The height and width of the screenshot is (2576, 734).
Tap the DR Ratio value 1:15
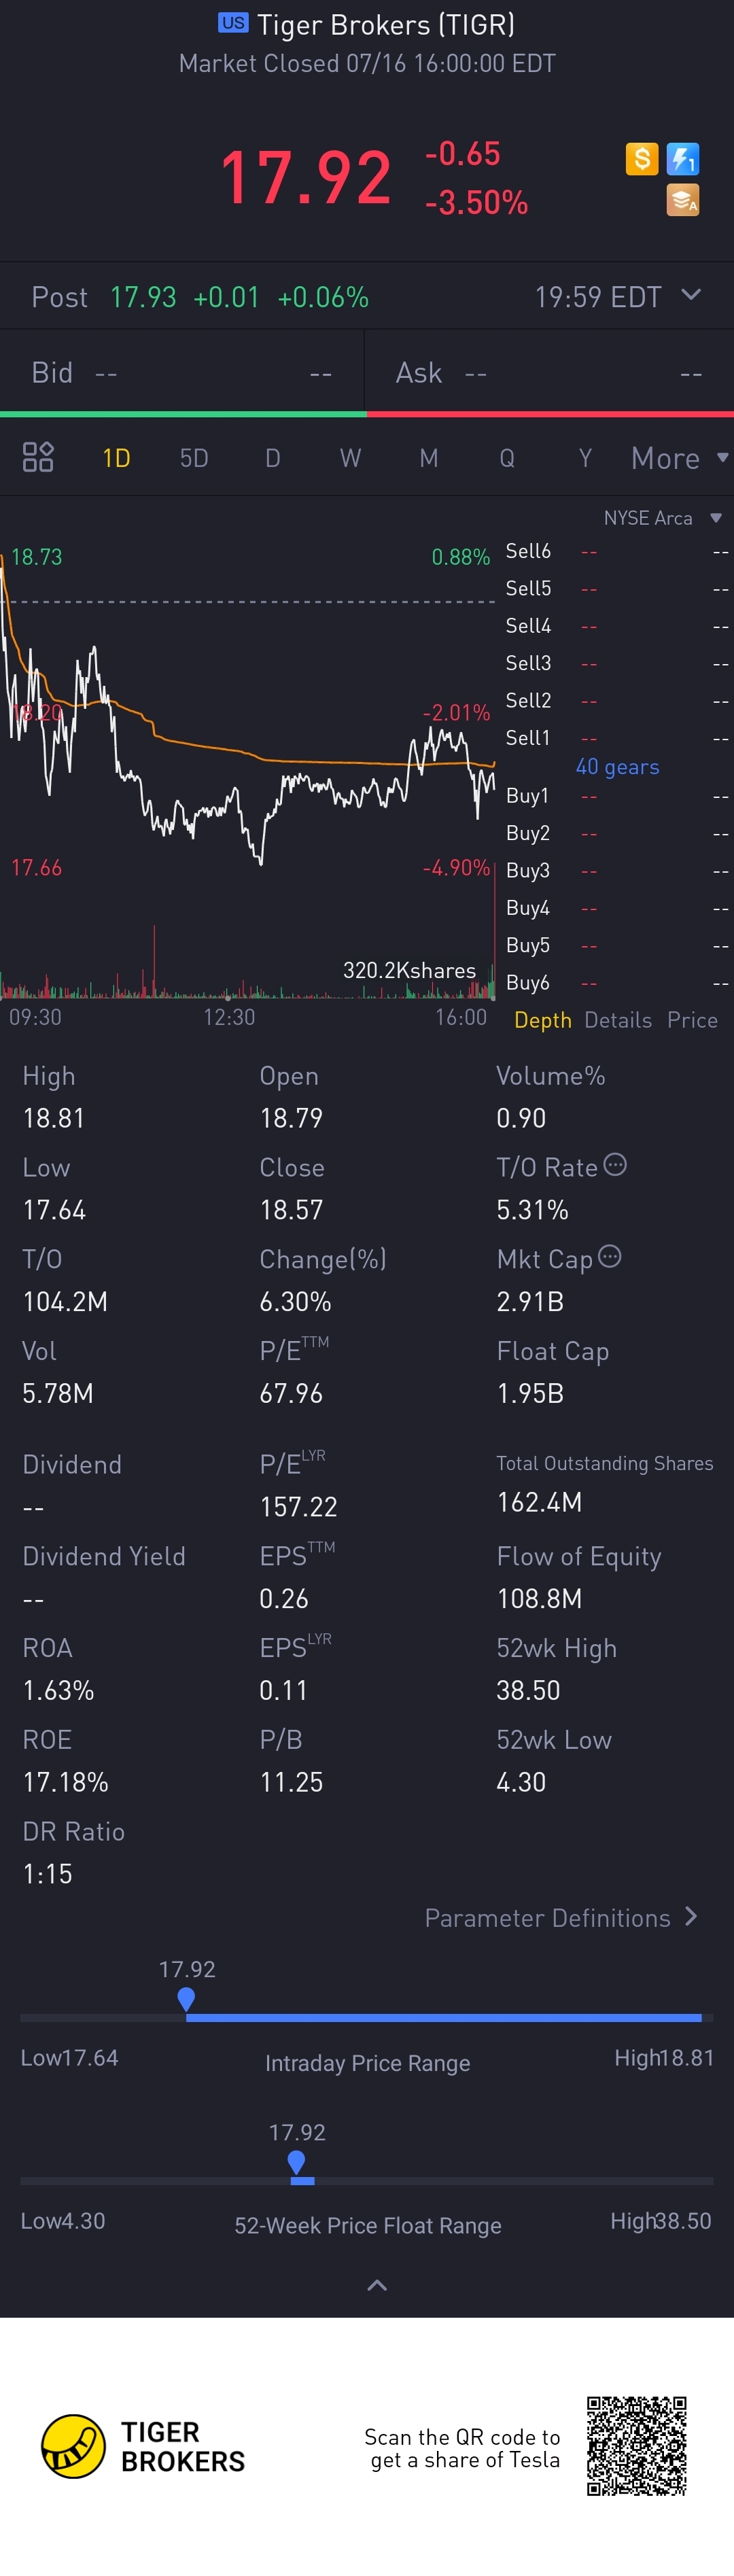pos(47,1873)
